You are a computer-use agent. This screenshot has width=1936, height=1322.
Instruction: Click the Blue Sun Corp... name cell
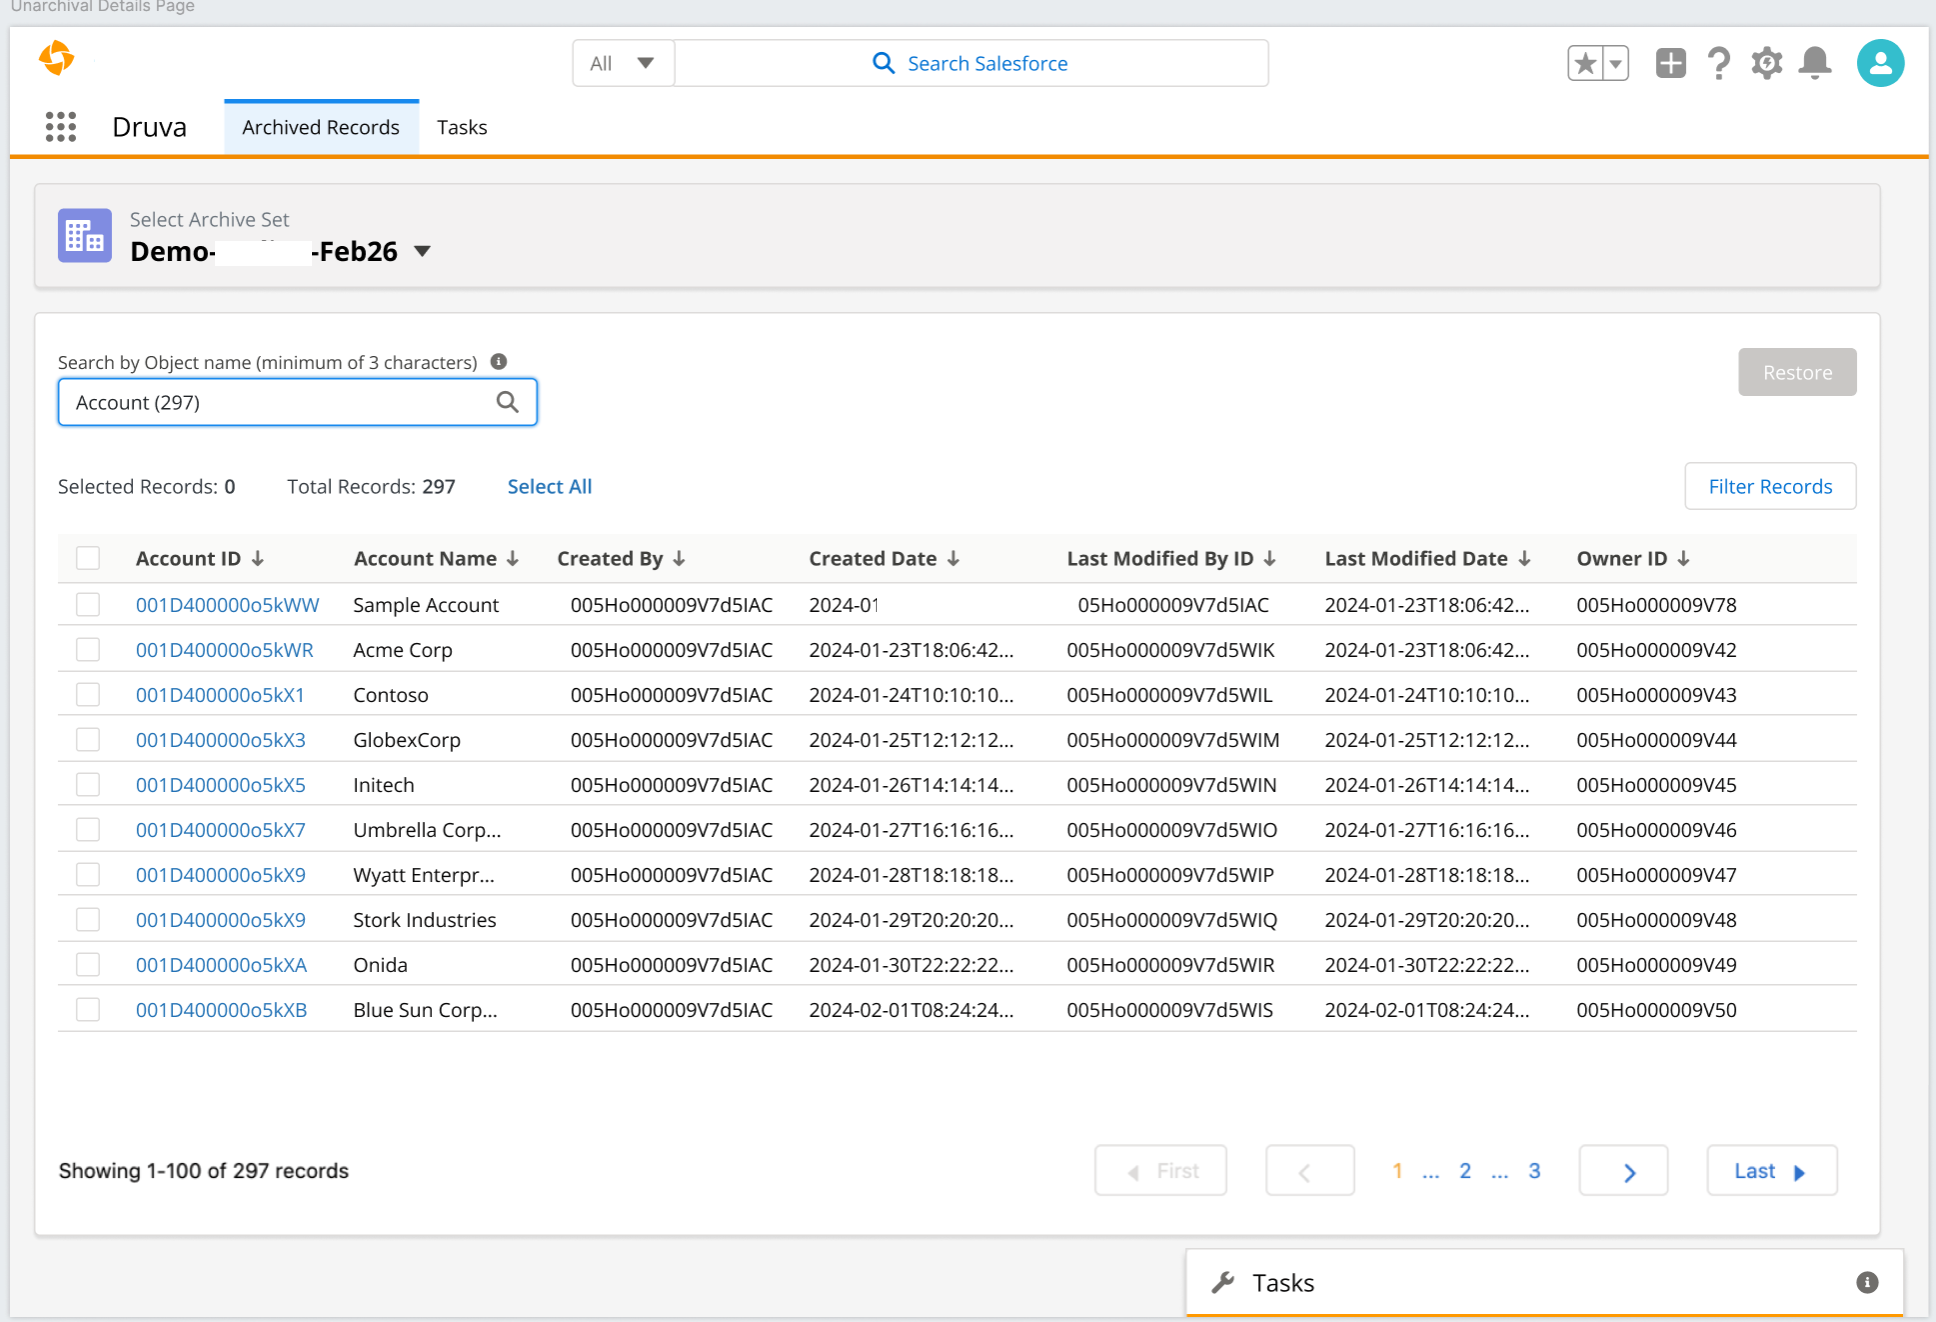tap(425, 1010)
